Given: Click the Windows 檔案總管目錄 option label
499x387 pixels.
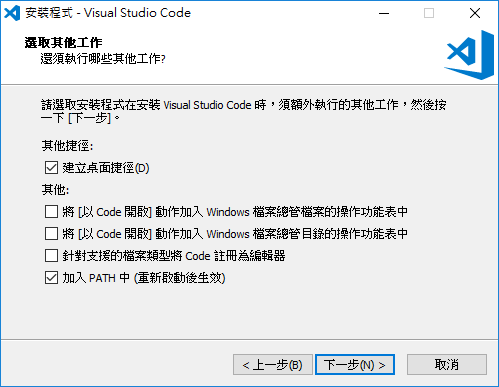Looking at the screenshot, I should pyautogui.click(x=235, y=234).
